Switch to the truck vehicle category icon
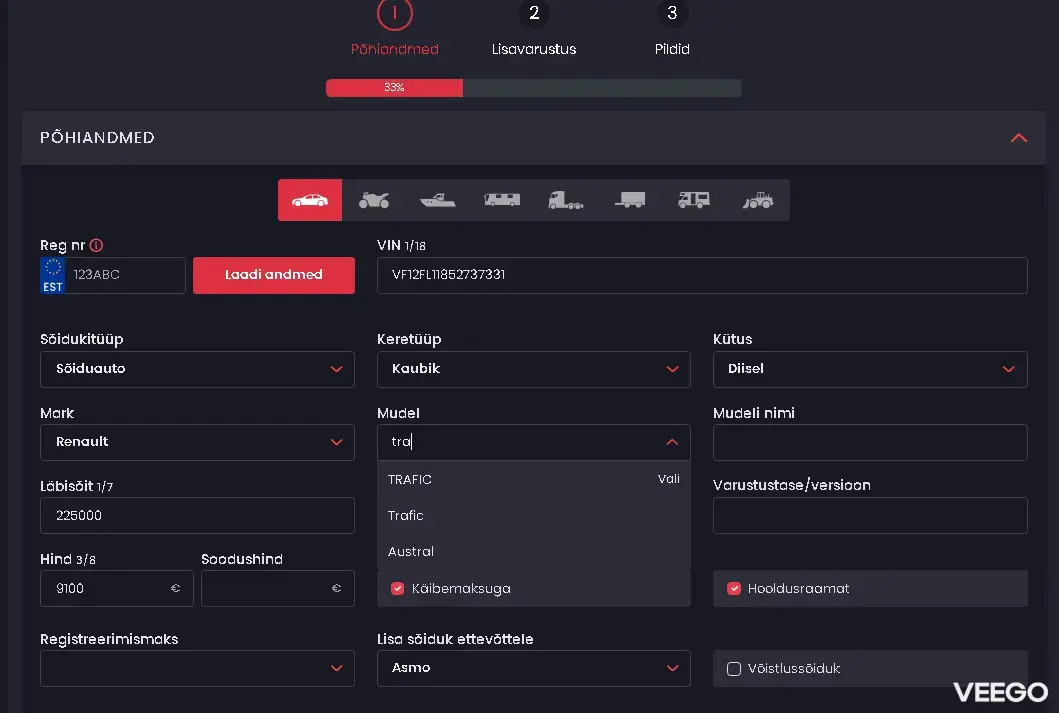 565,200
